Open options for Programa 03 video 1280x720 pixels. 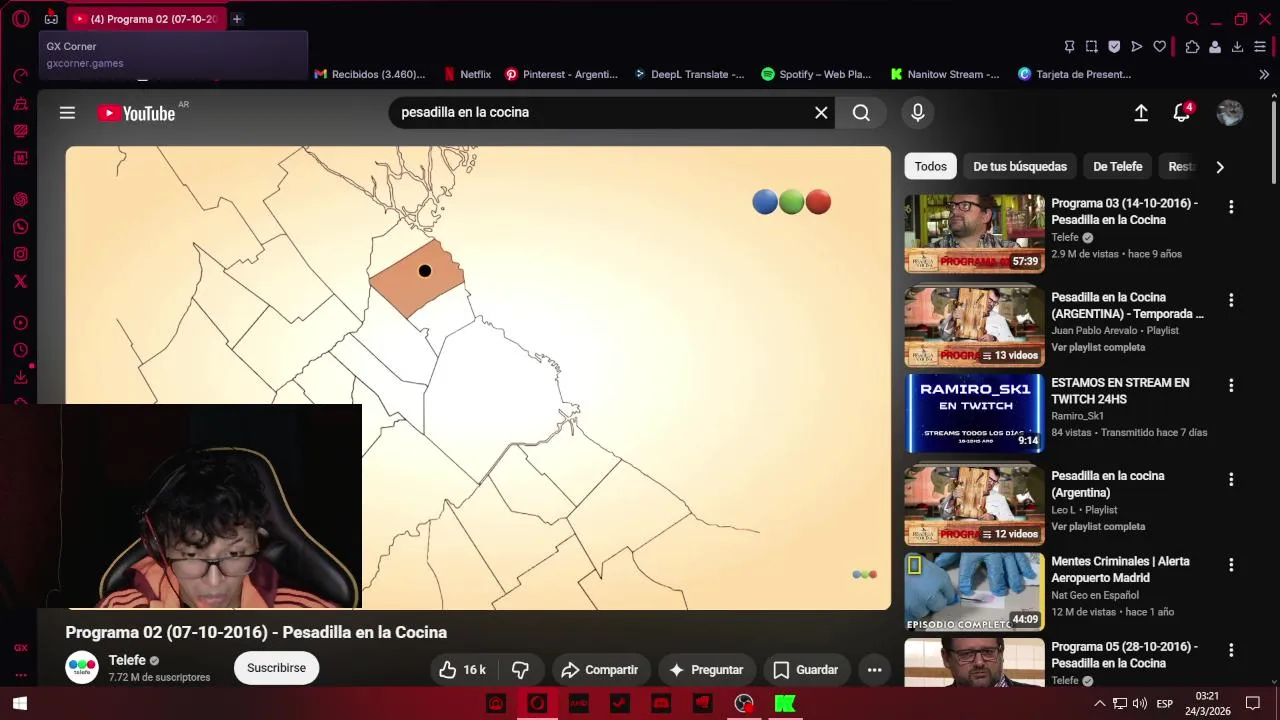click(1231, 207)
